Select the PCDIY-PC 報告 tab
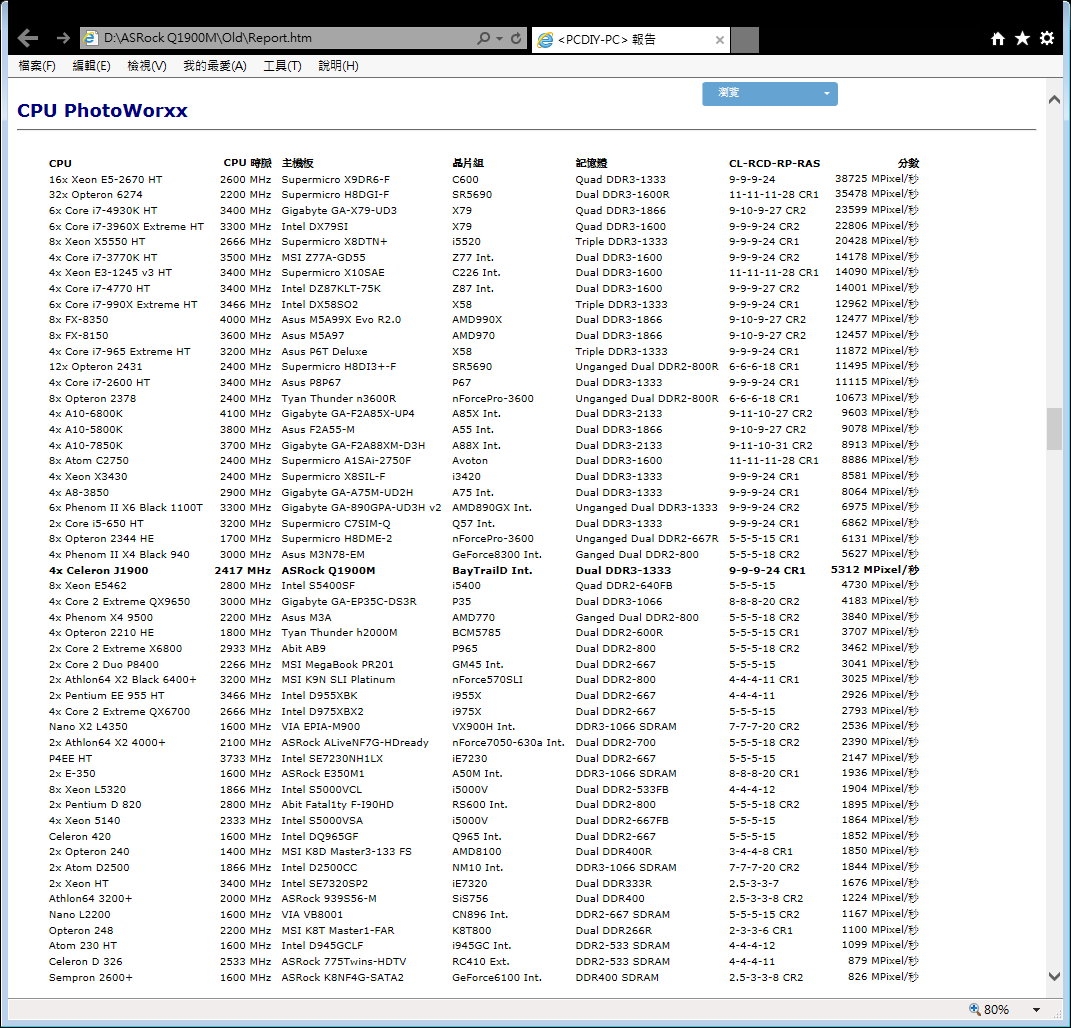This screenshot has width=1071, height=1028. coord(630,40)
